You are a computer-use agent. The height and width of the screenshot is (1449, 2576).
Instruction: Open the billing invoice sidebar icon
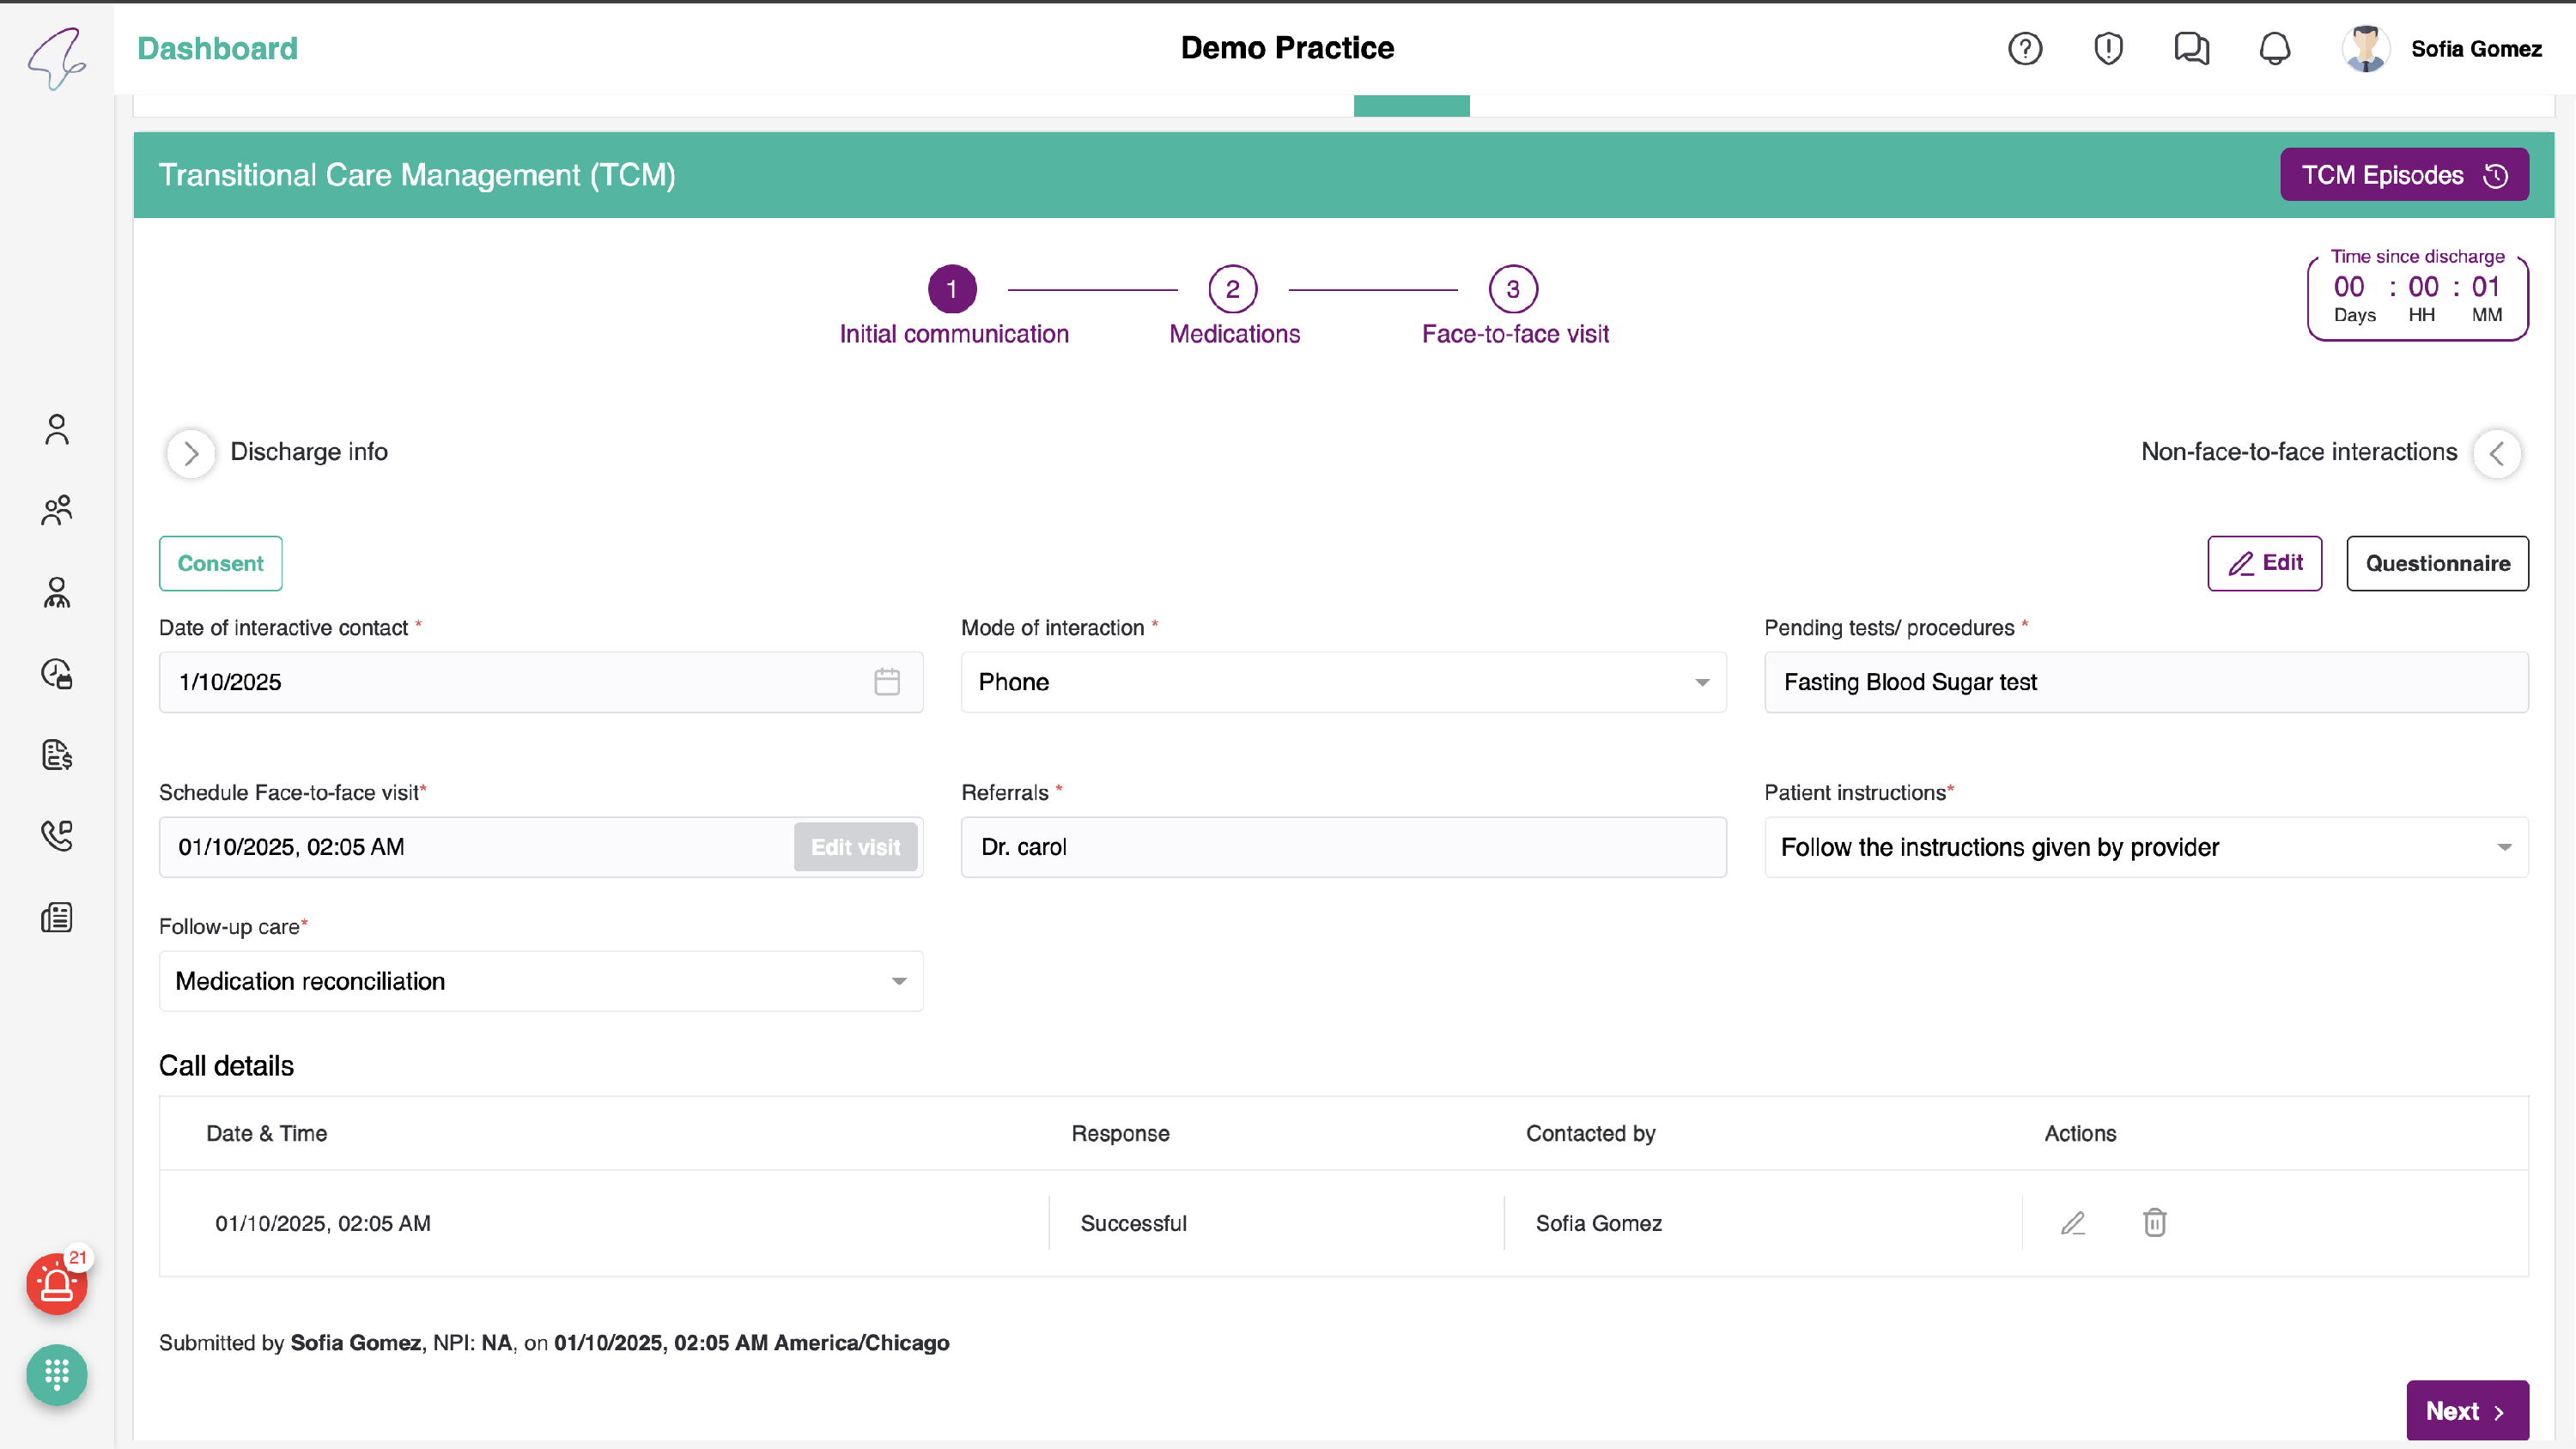tap(57, 754)
